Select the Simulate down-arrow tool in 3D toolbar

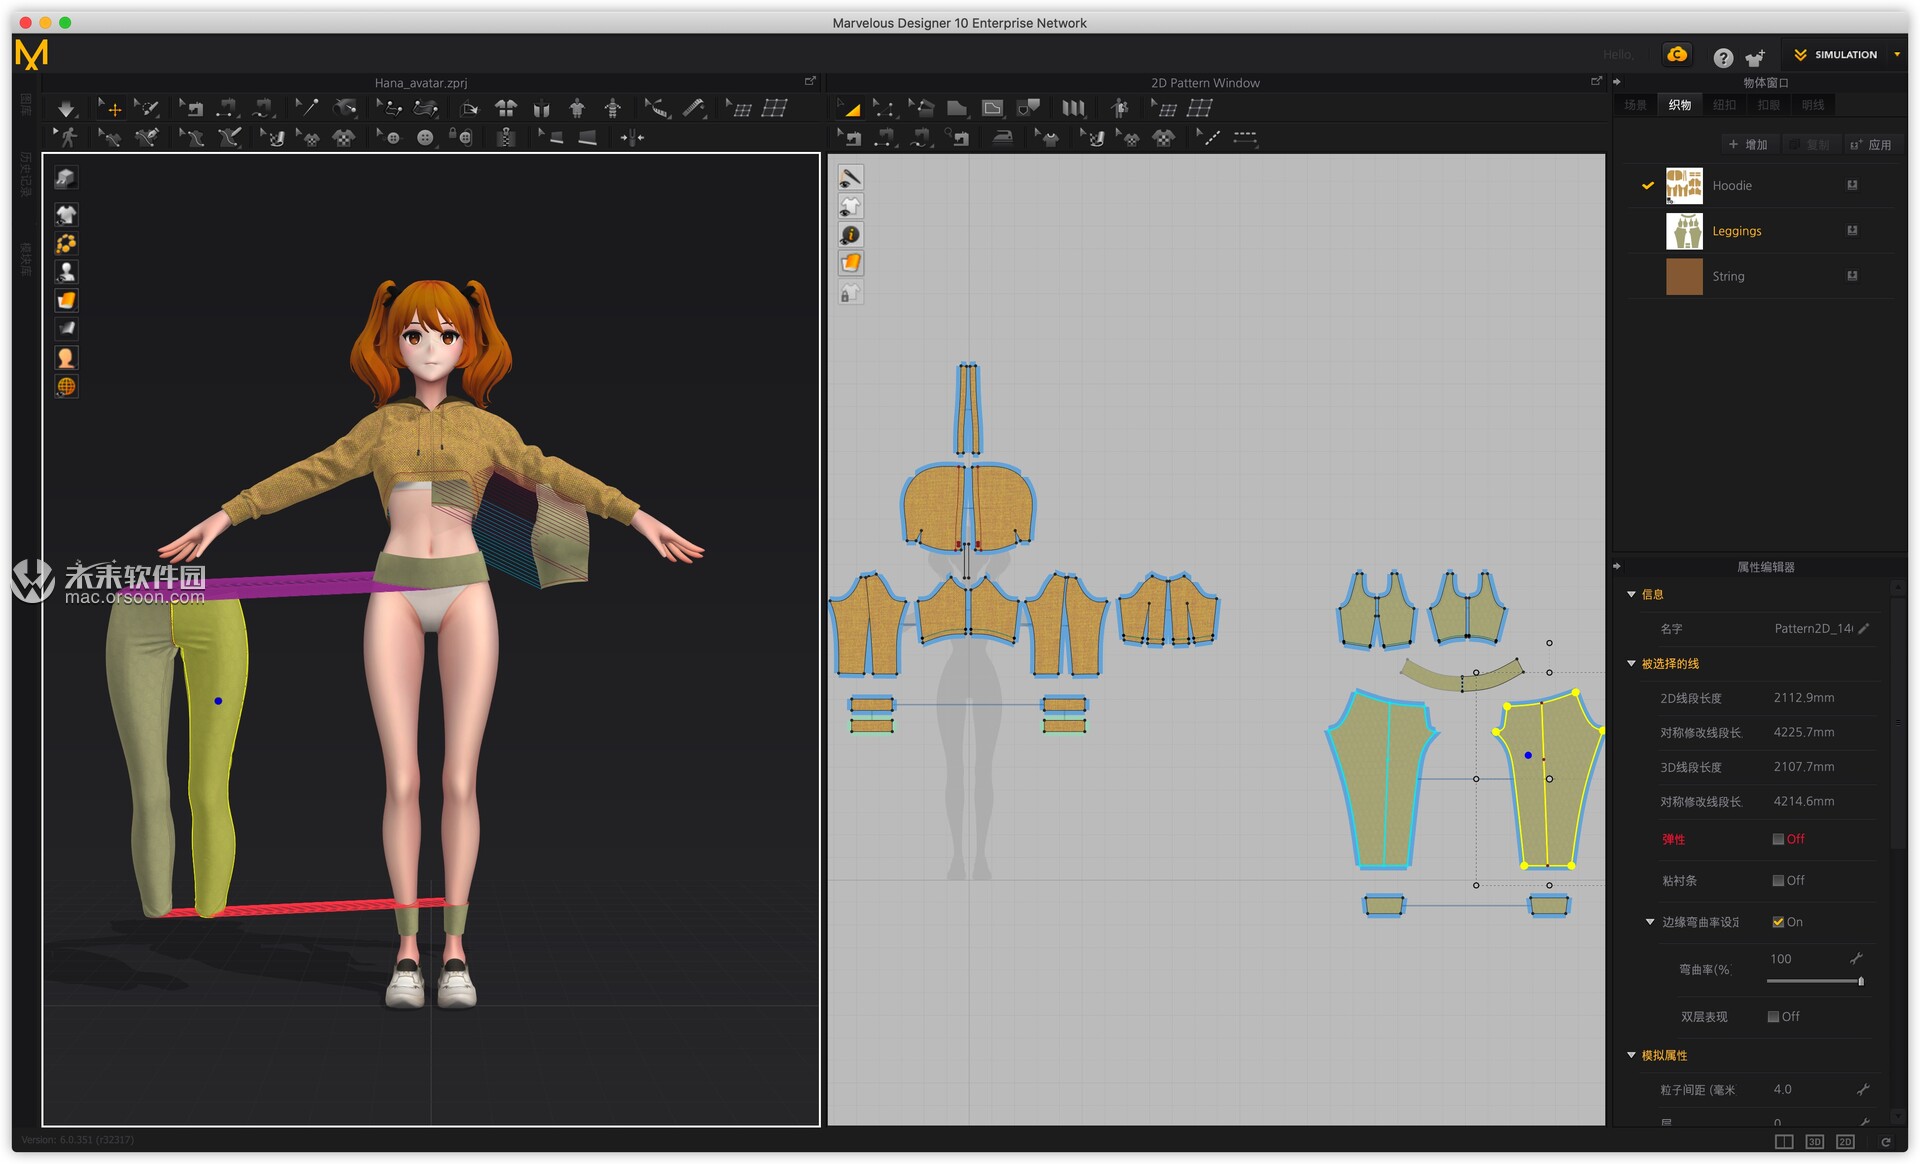(x=66, y=108)
